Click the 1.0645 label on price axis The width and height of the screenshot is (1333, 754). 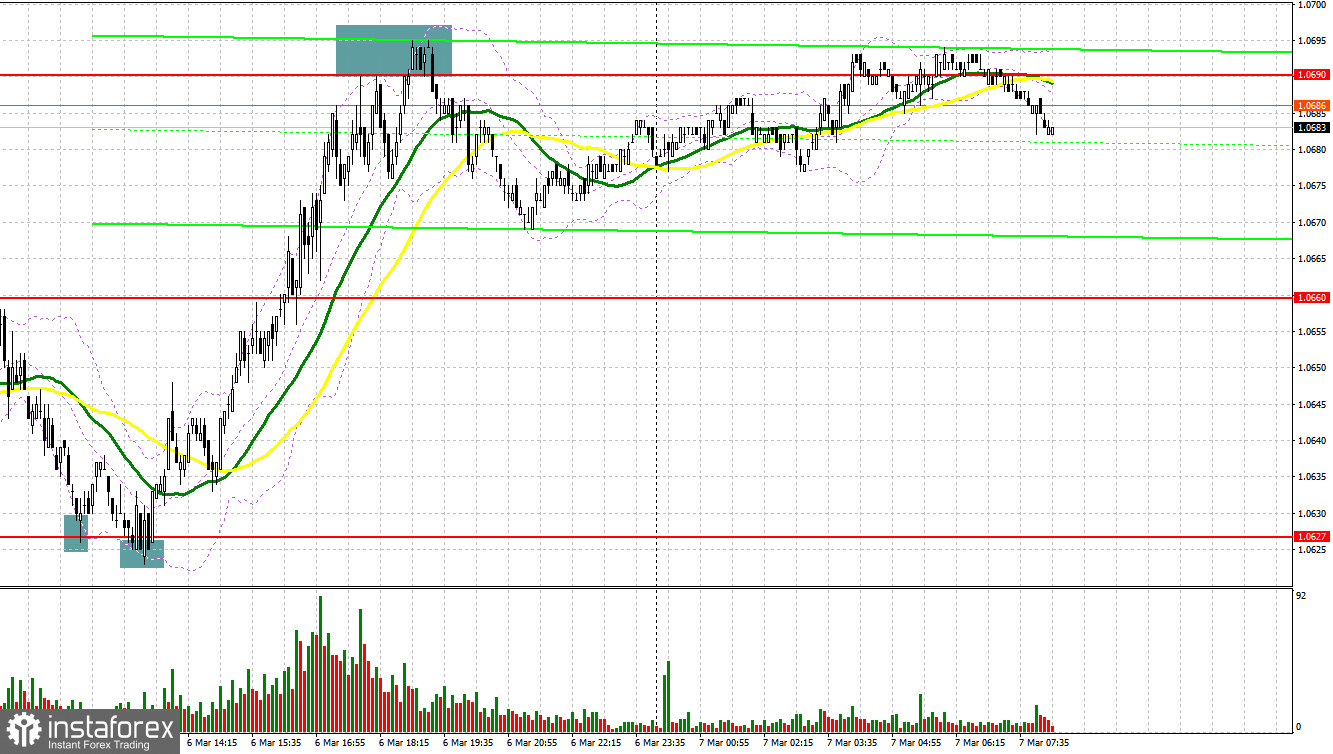coord(1312,405)
